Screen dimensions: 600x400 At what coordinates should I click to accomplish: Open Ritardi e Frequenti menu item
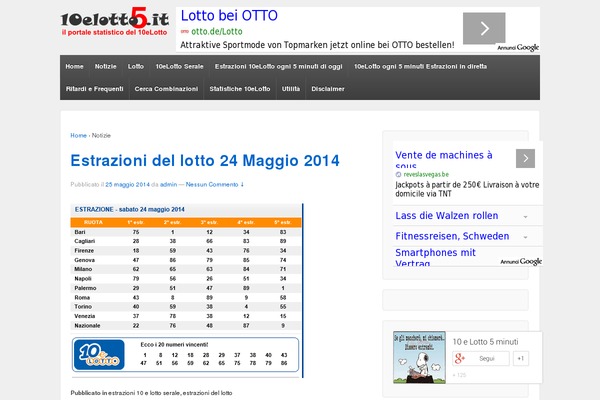click(95, 89)
